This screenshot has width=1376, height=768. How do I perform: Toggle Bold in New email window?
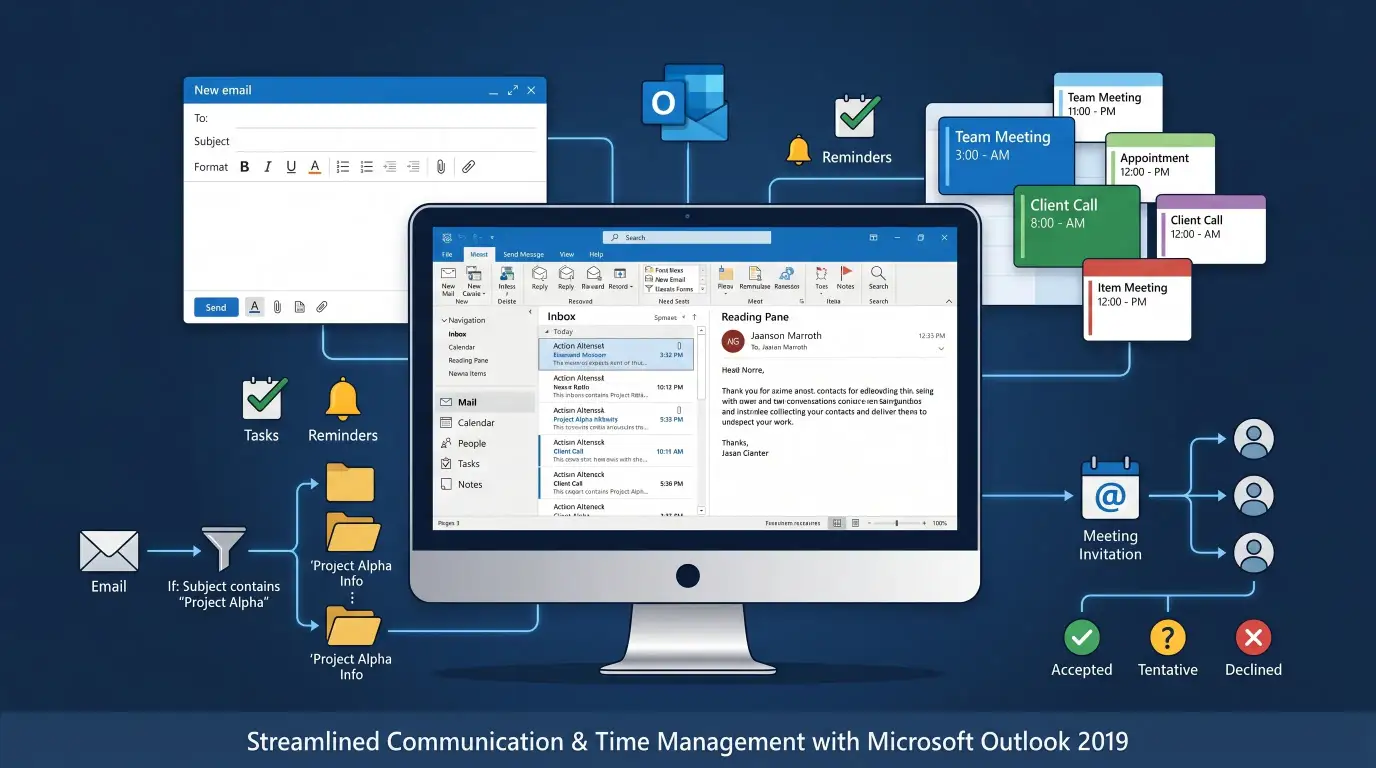(x=244, y=167)
